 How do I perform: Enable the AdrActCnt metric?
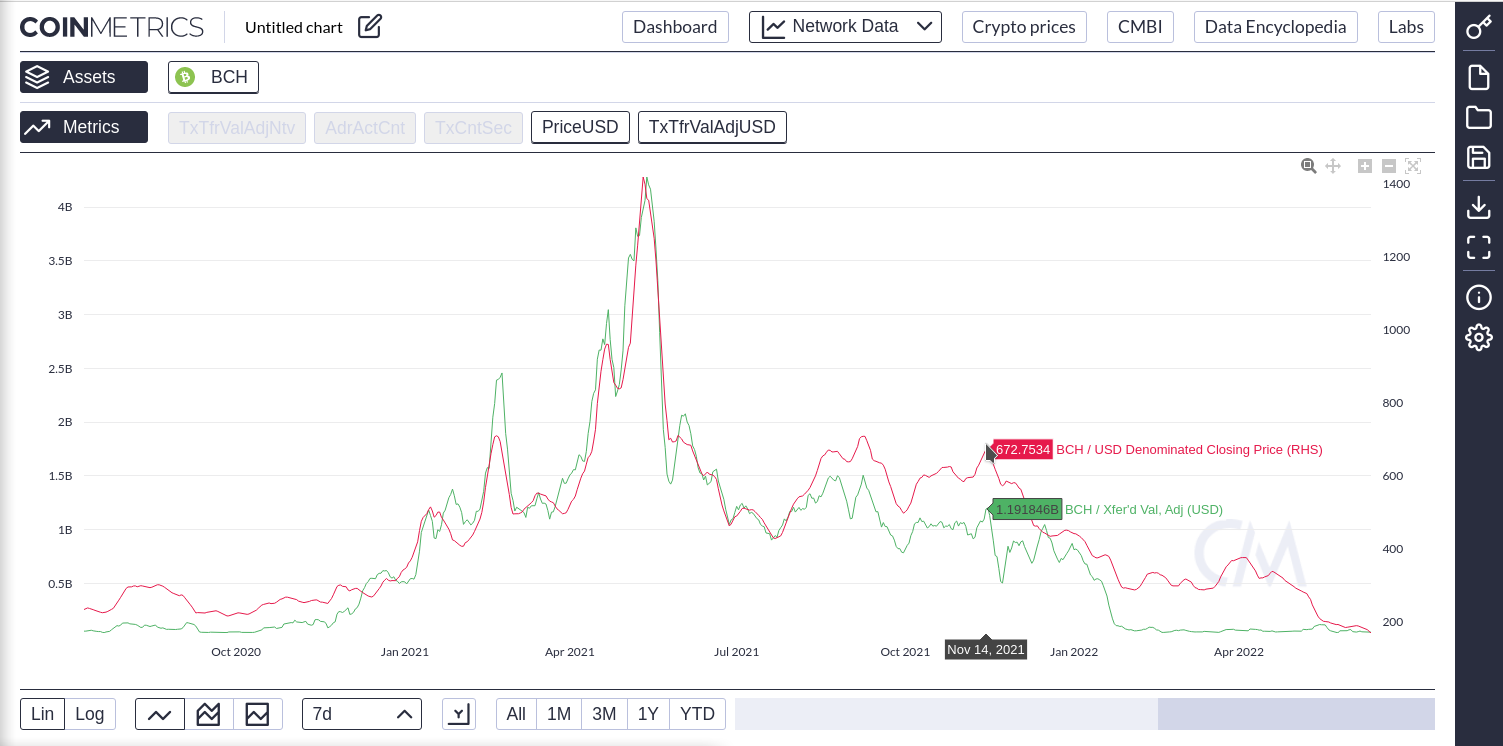[365, 127]
